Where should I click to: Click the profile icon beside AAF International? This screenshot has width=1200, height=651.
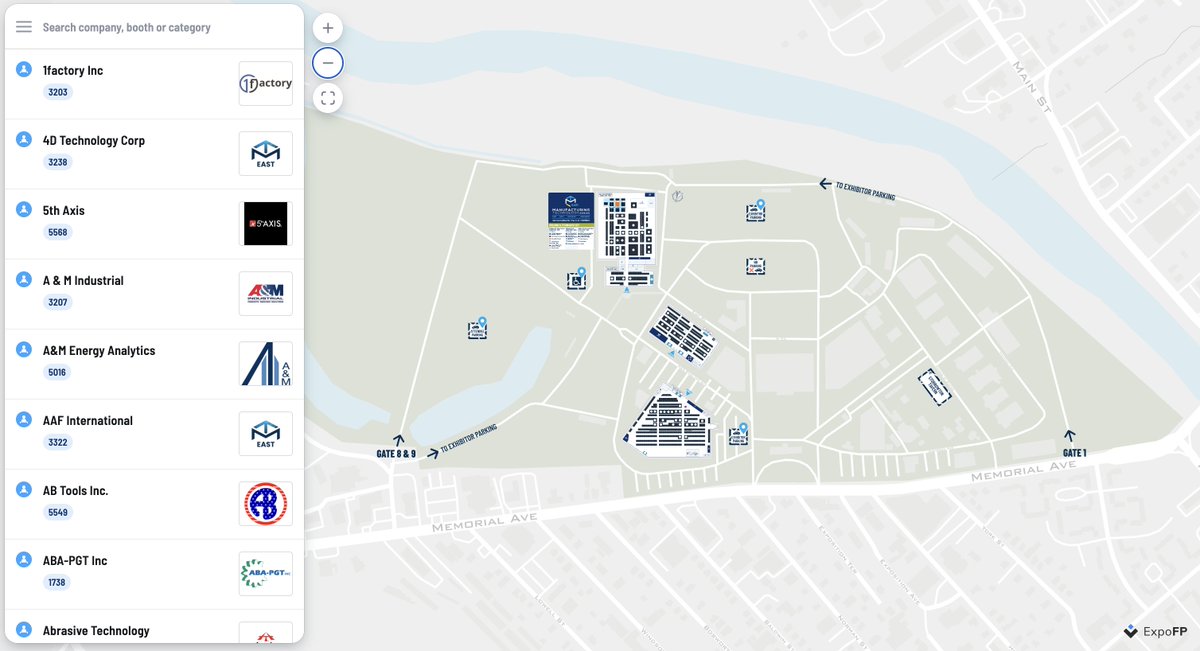[24, 419]
